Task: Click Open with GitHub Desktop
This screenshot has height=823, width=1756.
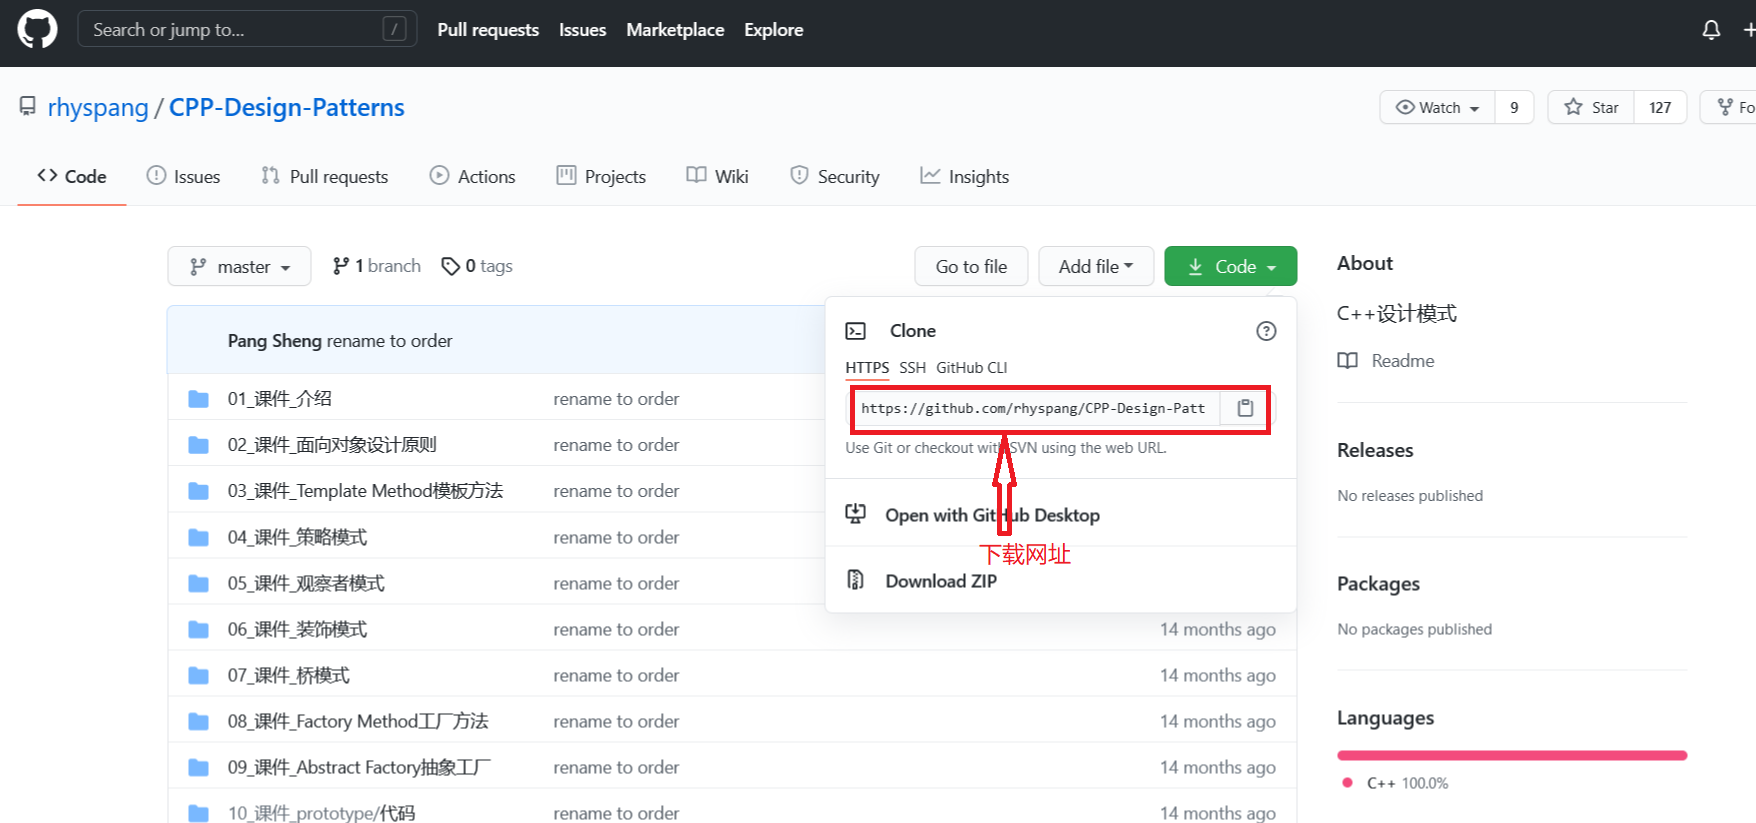Action: pyautogui.click(x=992, y=515)
